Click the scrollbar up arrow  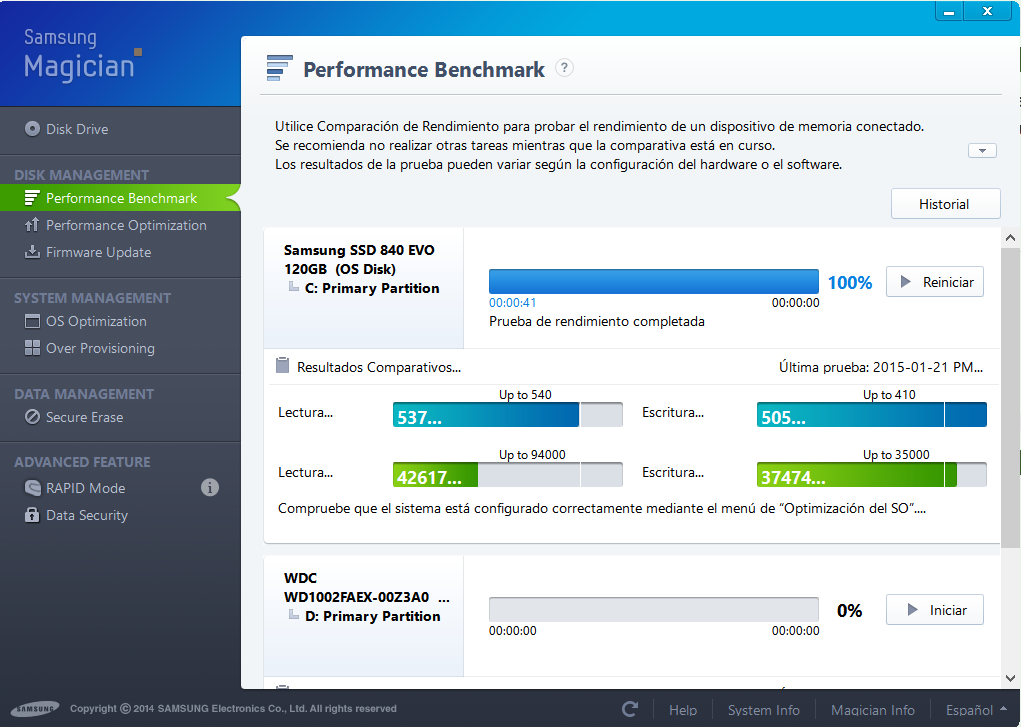1011,238
